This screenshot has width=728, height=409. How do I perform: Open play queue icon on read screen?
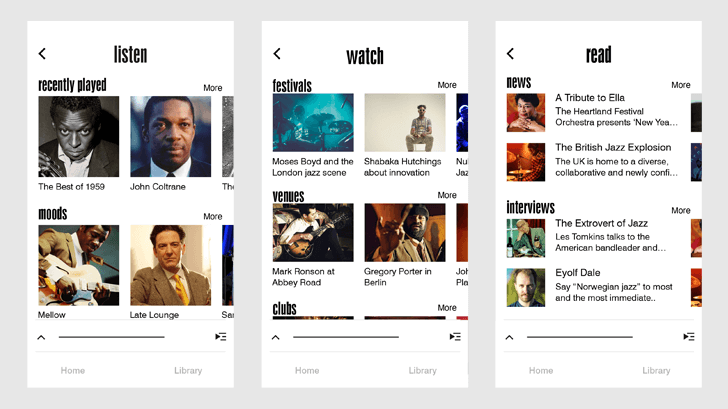point(689,337)
